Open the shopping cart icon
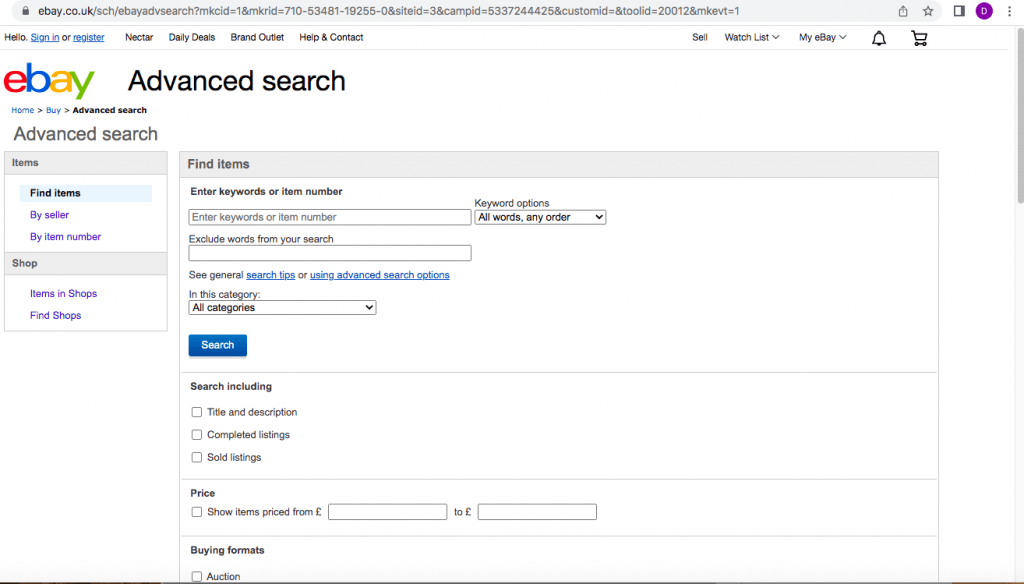This screenshot has width=1024, height=584. tap(919, 38)
